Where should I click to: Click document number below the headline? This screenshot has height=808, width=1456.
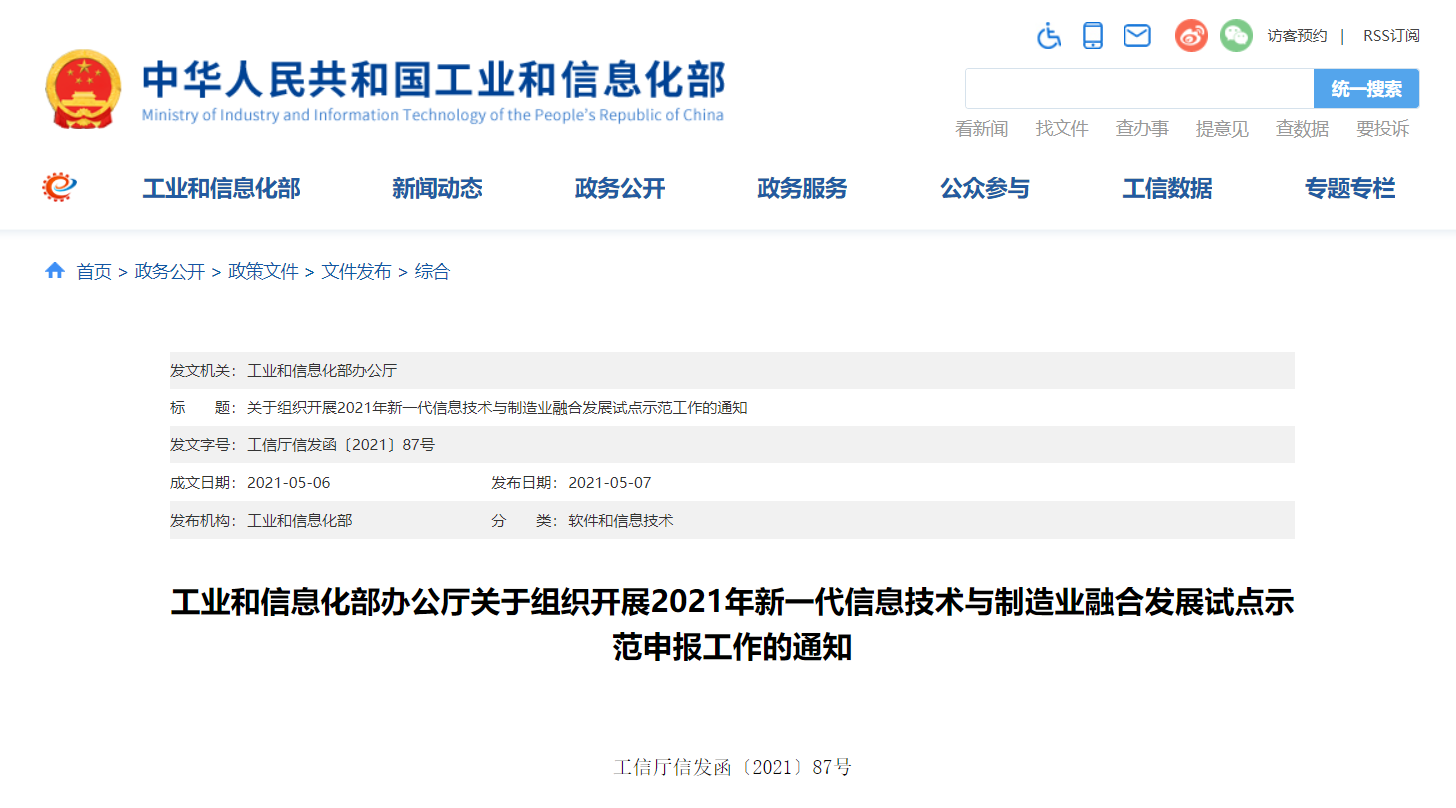tap(732, 768)
